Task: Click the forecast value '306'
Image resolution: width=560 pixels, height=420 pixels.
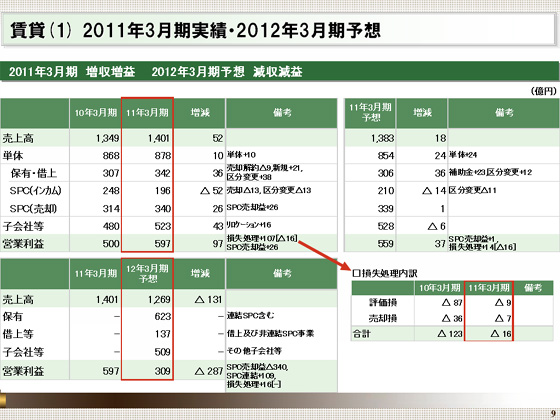Action: [386, 173]
